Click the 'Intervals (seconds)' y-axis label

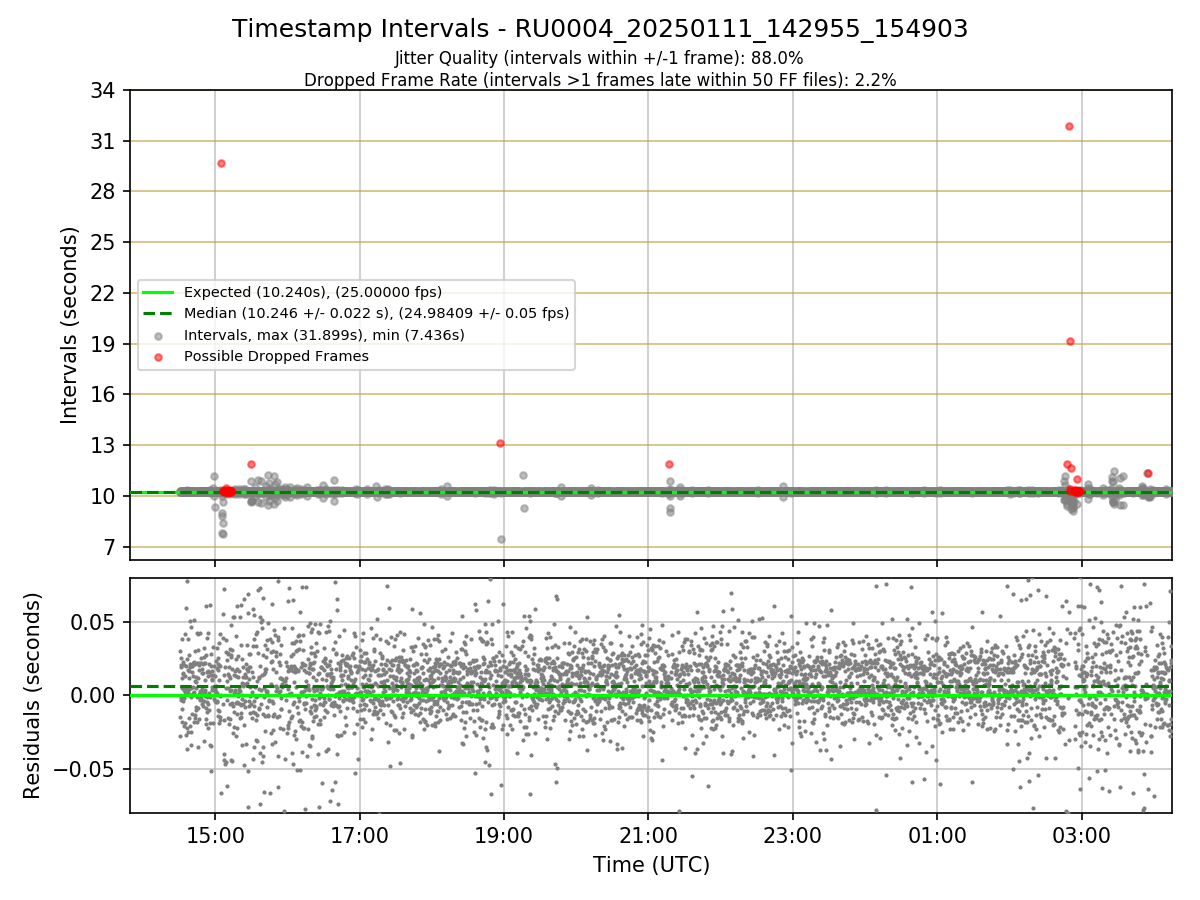pyautogui.click(x=70, y=325)
